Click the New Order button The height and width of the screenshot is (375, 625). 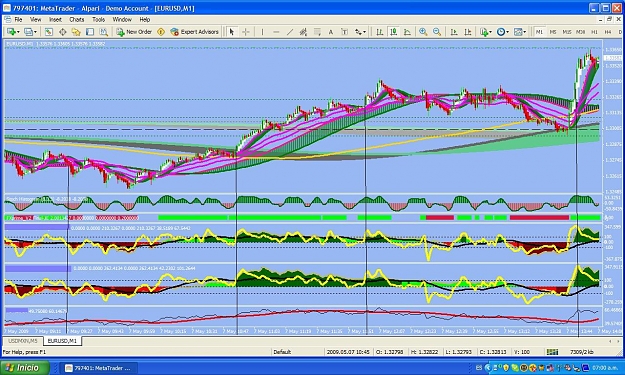(x=134, y=32)
